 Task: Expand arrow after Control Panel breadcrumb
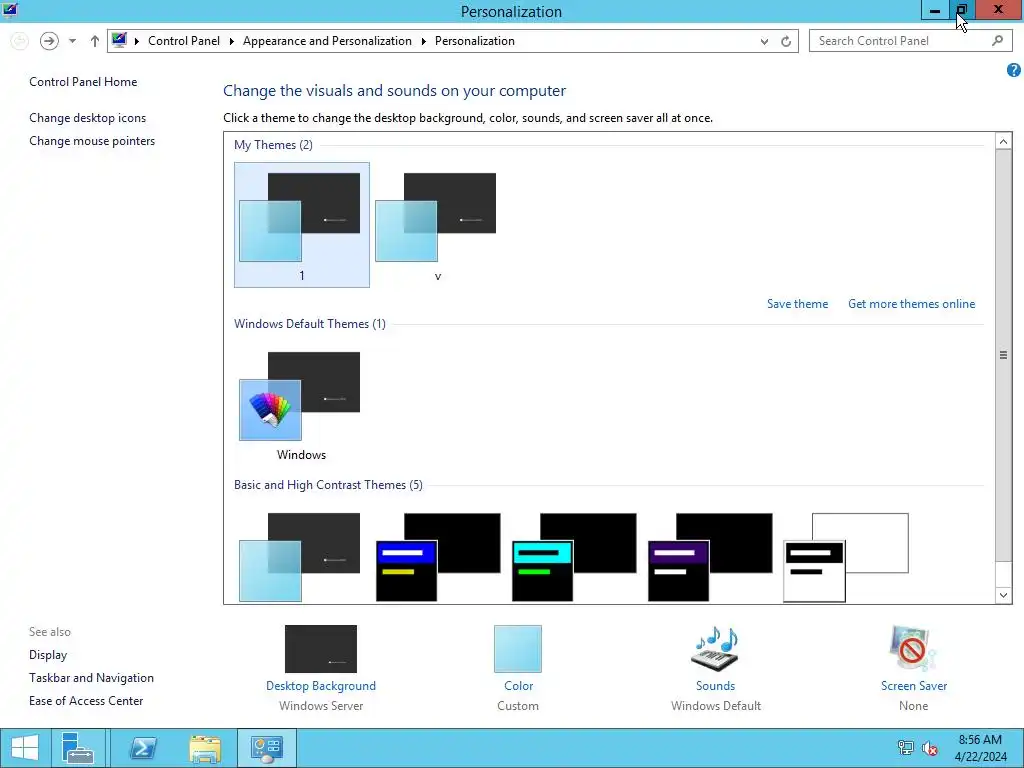(x=231, y=41)
